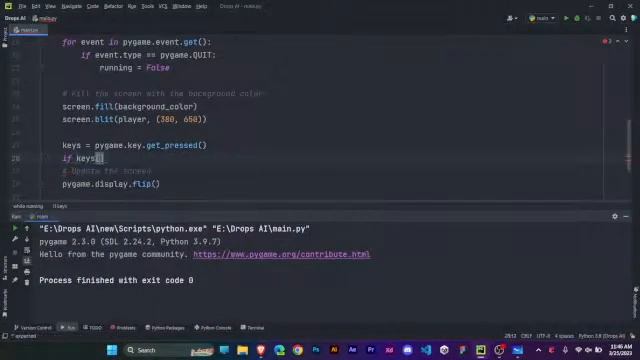Click the down arrow icon in Run console
Image resolution: width=640 pixels, height=360 pixels.
point(27,240)
